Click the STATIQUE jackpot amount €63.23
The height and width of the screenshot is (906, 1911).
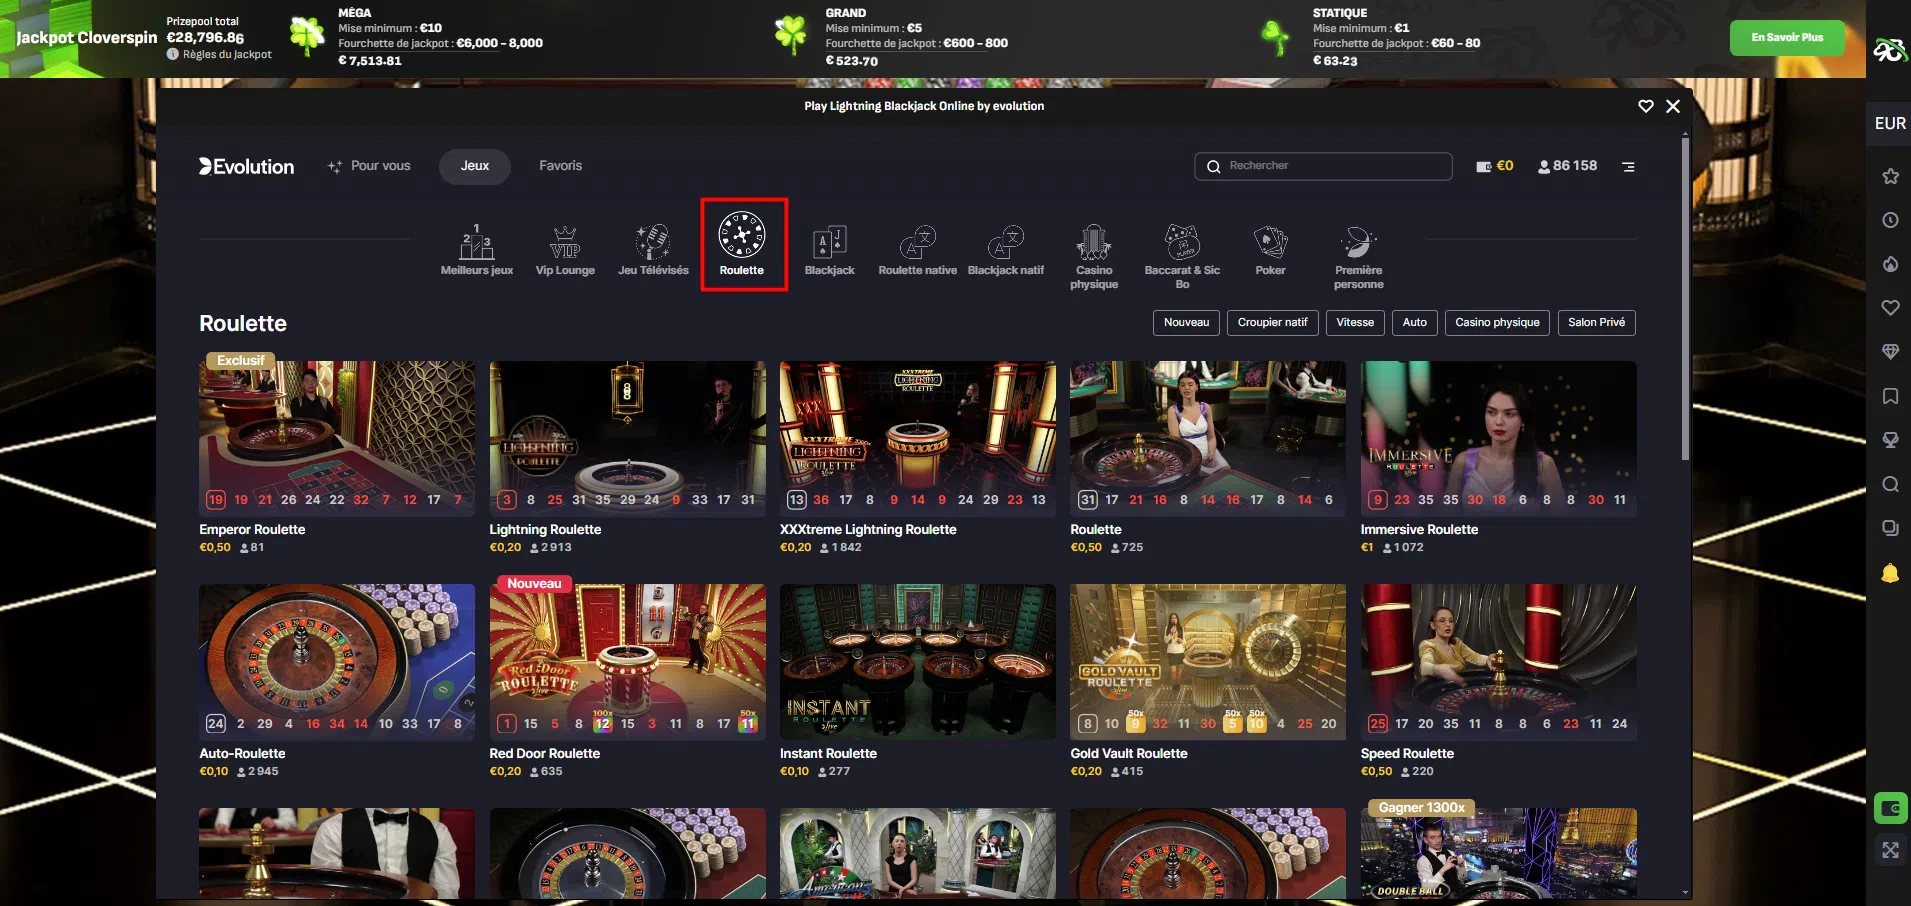(x=1335, y=61)
